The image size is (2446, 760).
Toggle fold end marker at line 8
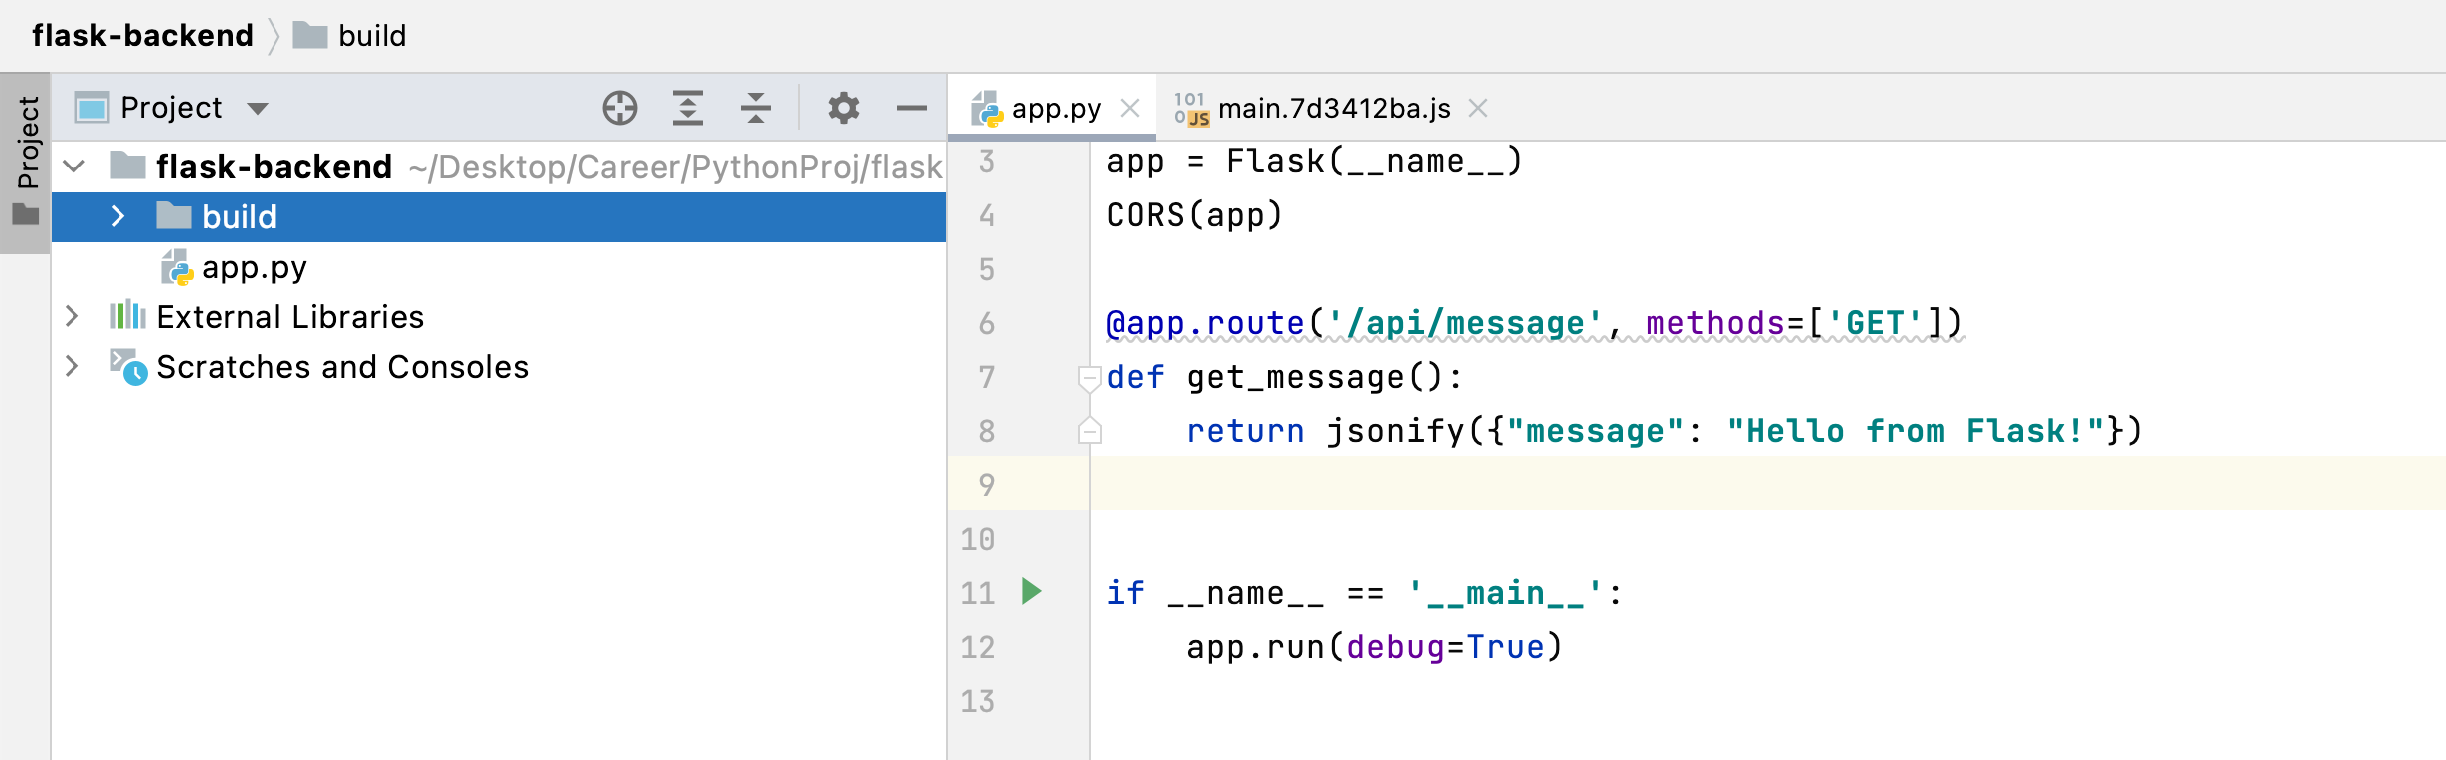pyautogui.click(x=1089, y=431)
